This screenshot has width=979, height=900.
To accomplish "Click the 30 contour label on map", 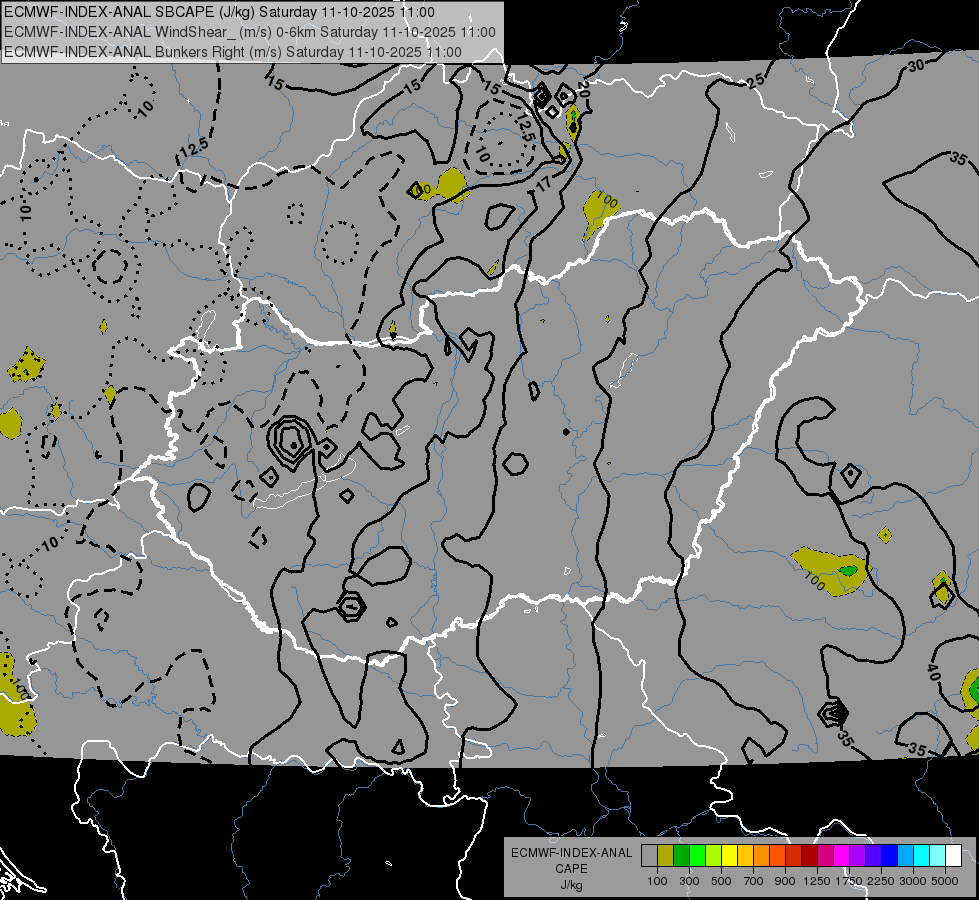I will coord(916,65).
